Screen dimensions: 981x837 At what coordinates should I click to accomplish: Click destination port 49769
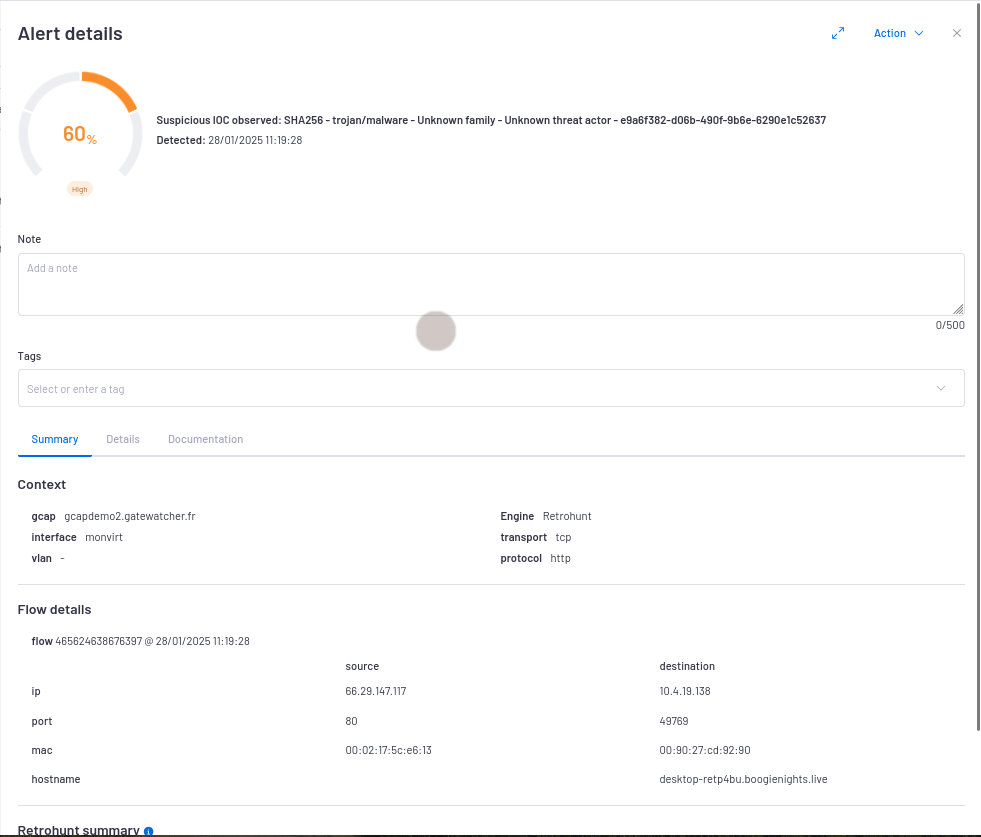[x=673, y=721]
